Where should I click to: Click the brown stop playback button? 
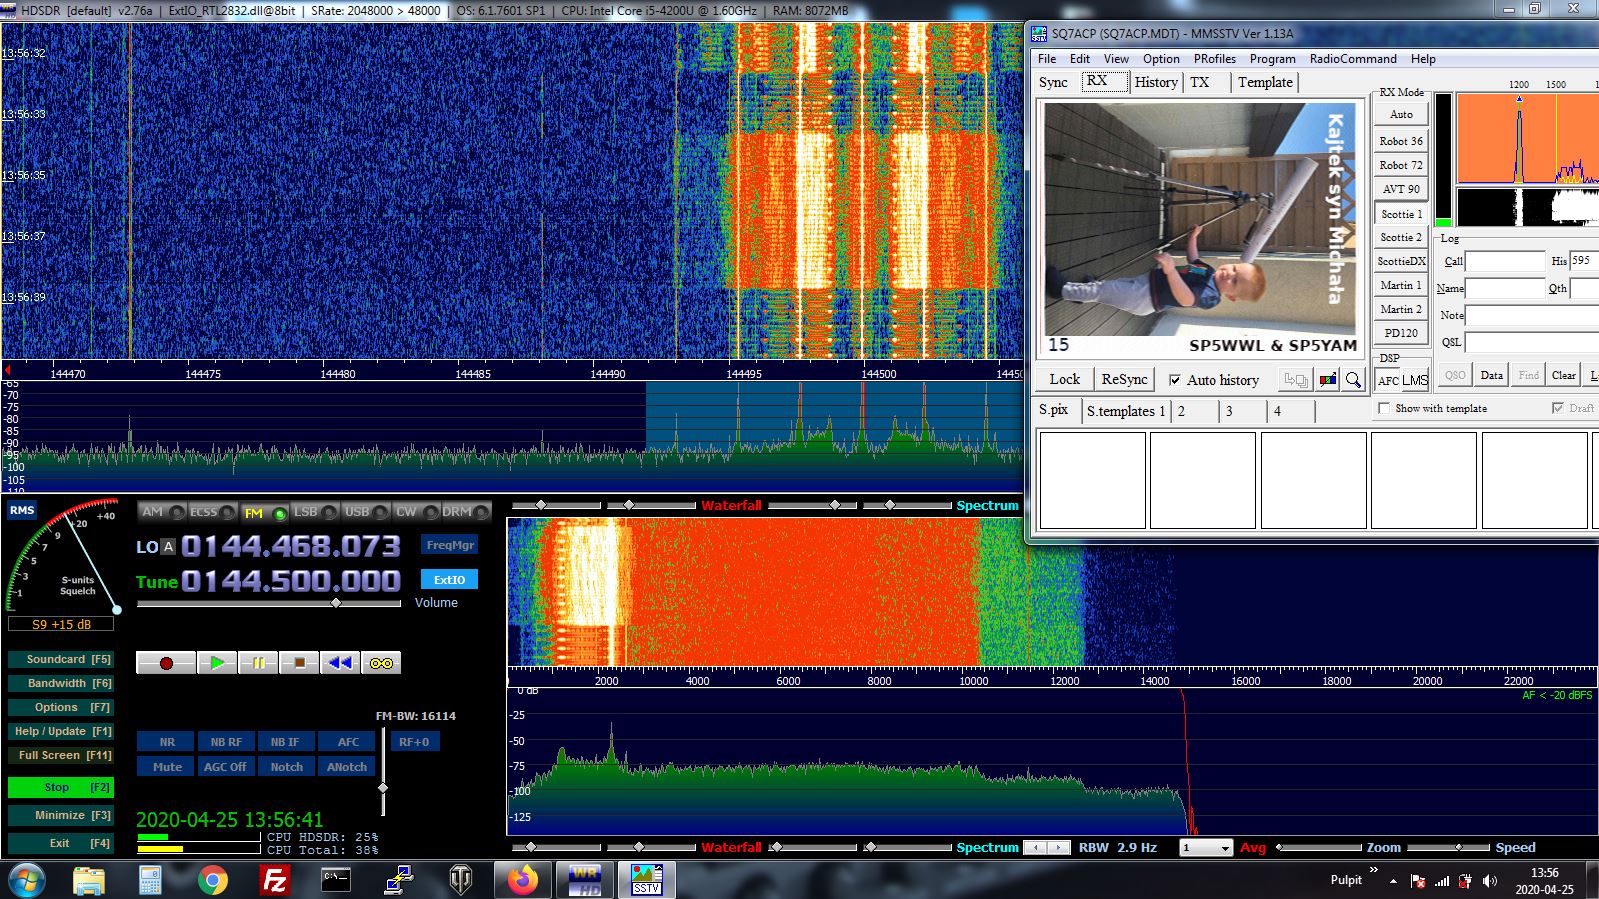pyautogui.click(x=299, y=663)
